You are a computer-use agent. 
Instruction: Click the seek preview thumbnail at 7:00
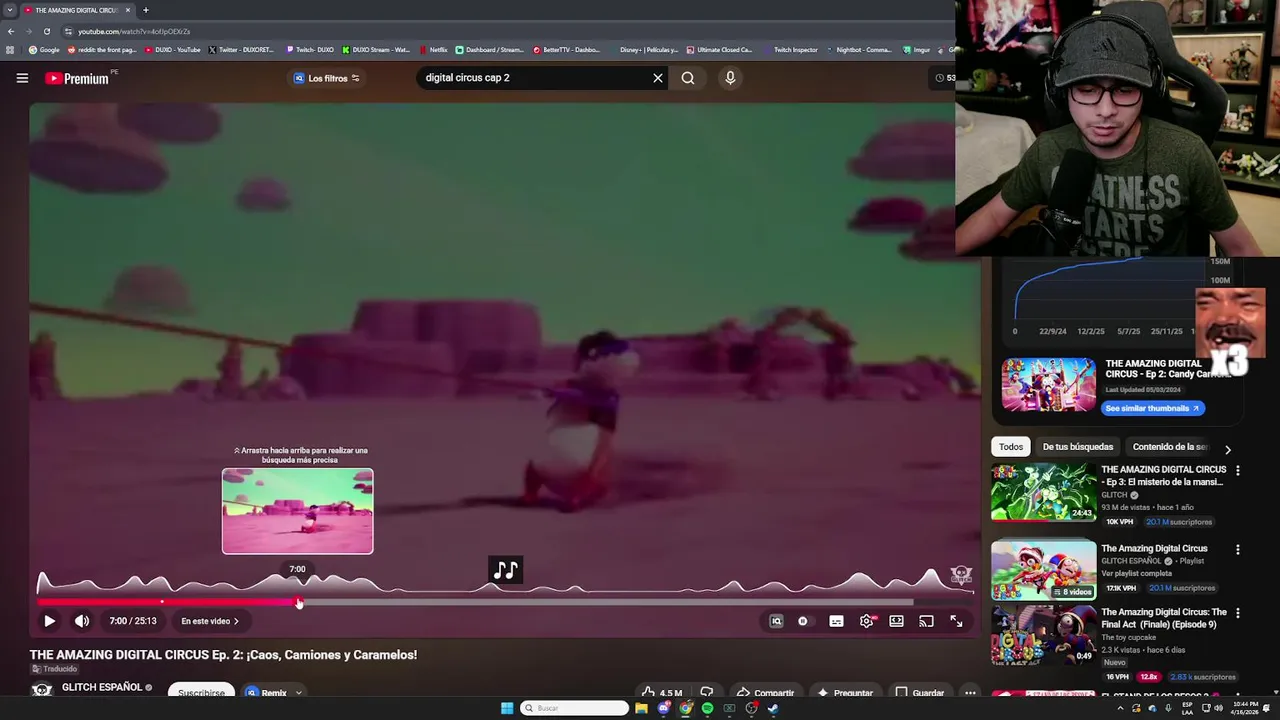298,511
